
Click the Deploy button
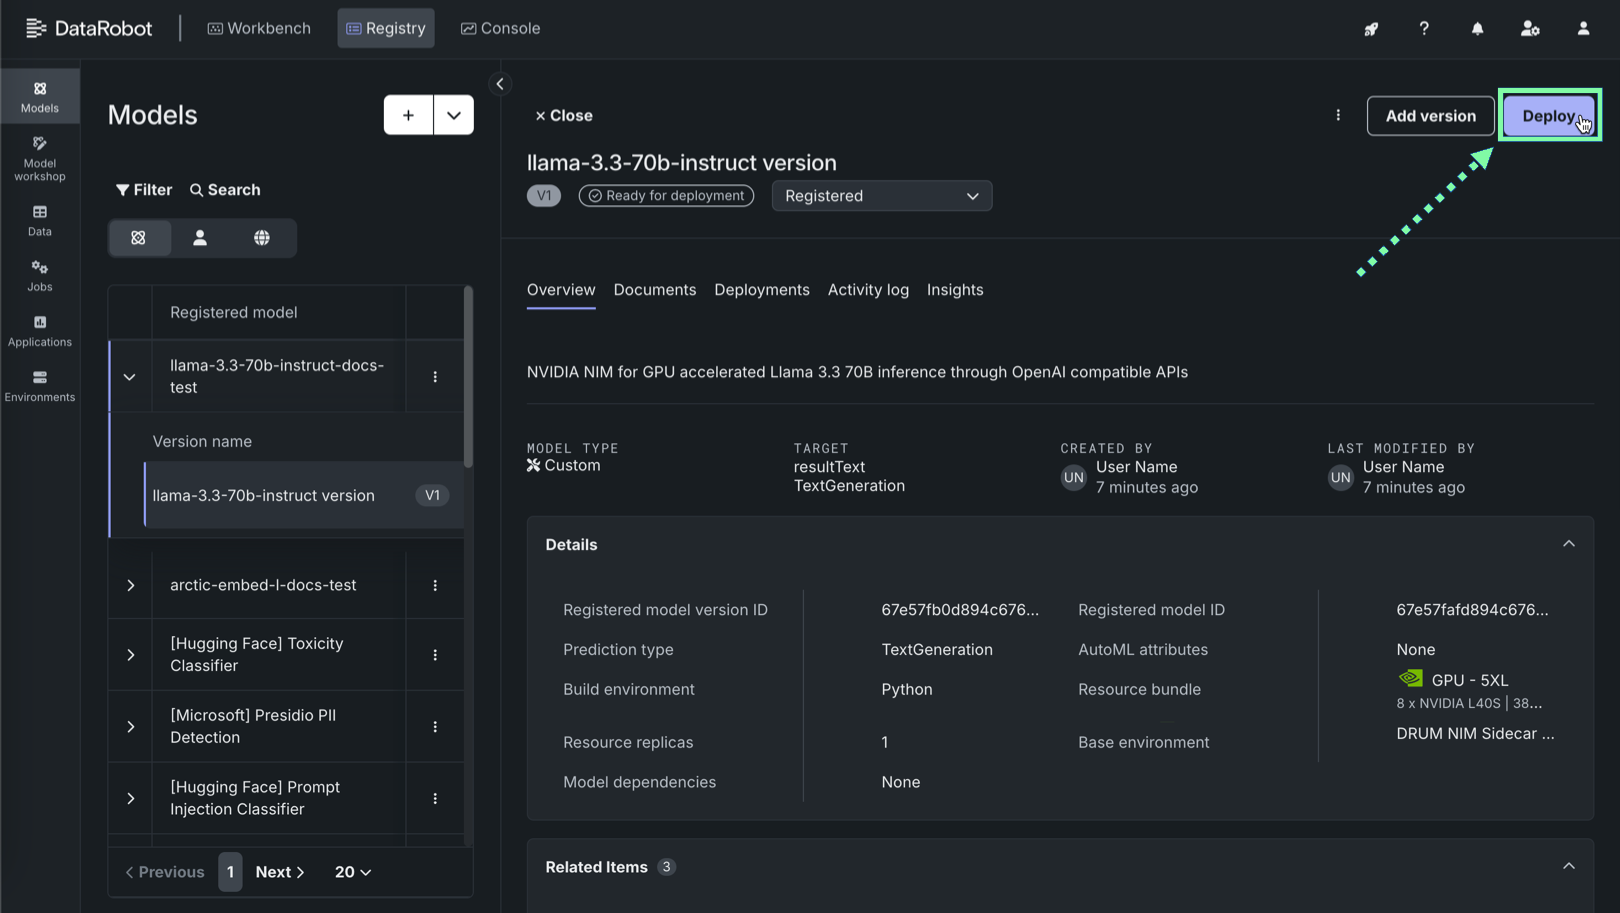1549,116
